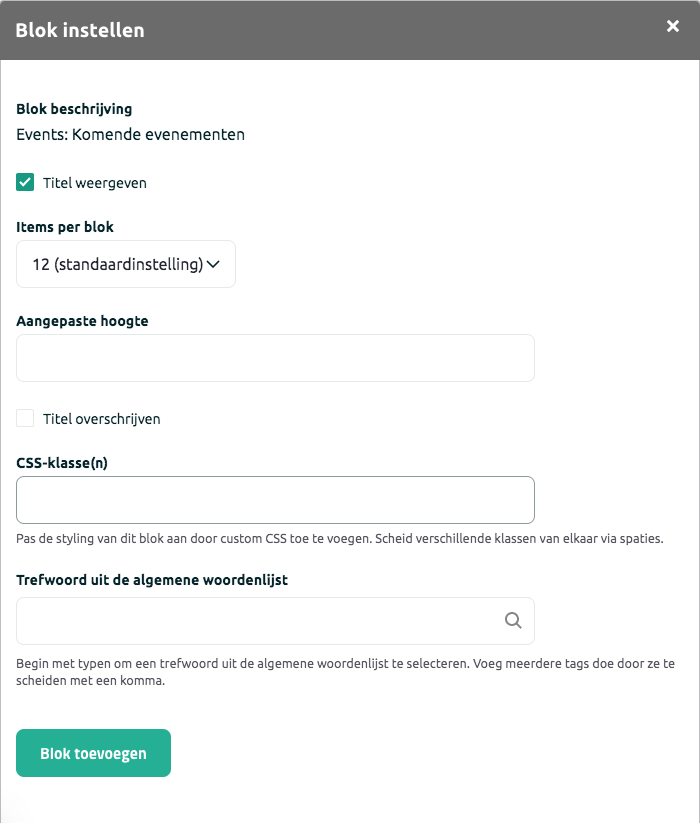Focus the Aangepaste hoogte input field
The width and height of the screenshot is (700, 823).
pos(275,358)
